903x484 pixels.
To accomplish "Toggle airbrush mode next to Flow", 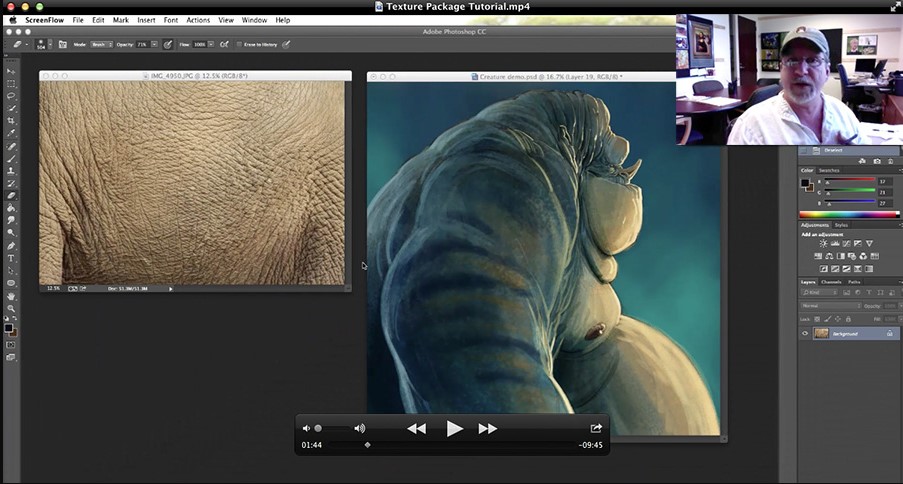I will click(225, 44).
